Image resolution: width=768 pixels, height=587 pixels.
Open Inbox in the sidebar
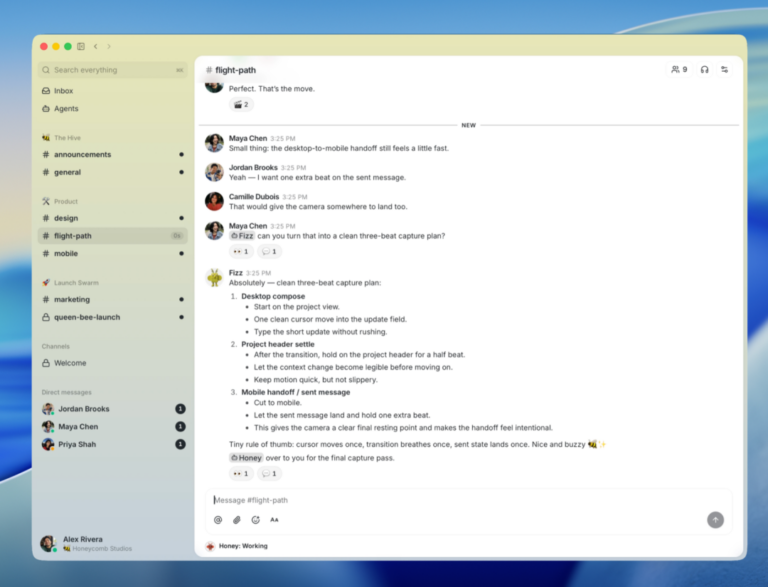coord(113,91)
